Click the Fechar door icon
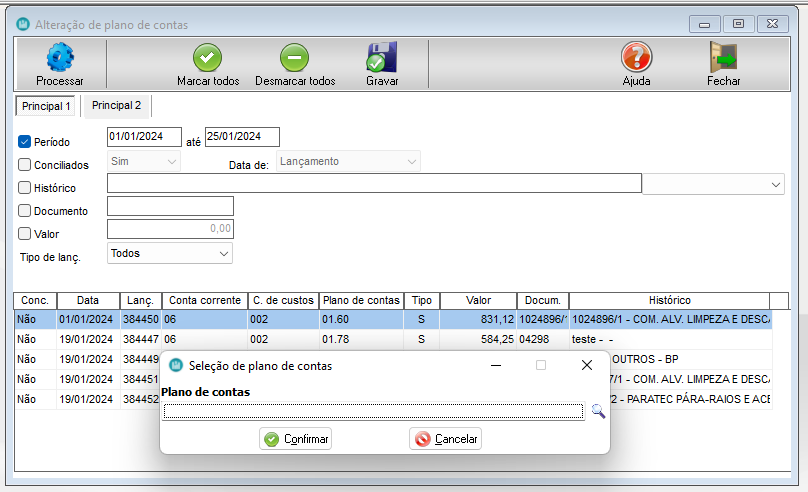Screen dimensions: 808x492 point(723,58)
